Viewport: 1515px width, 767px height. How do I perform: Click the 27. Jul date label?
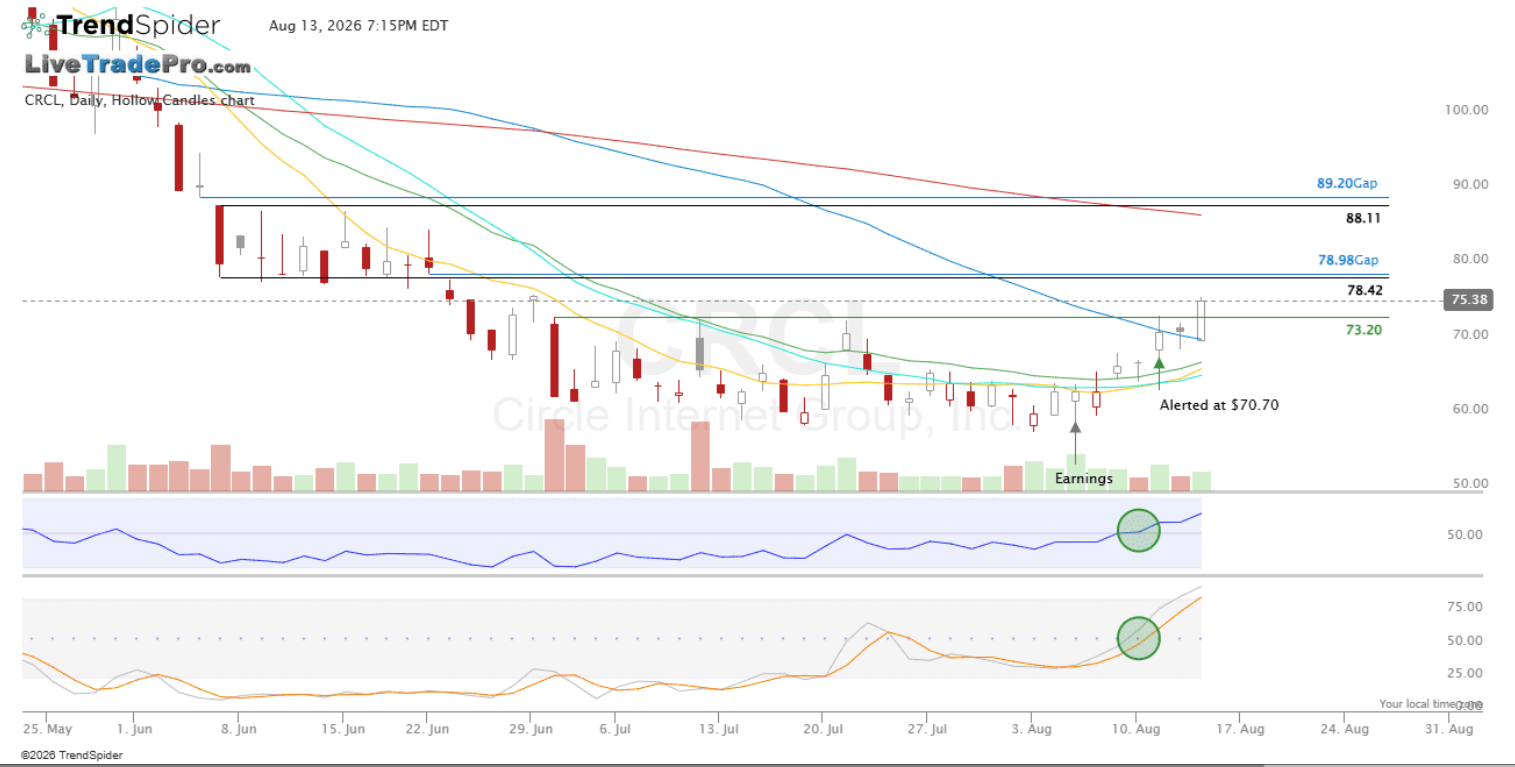(x=927, y=731)
